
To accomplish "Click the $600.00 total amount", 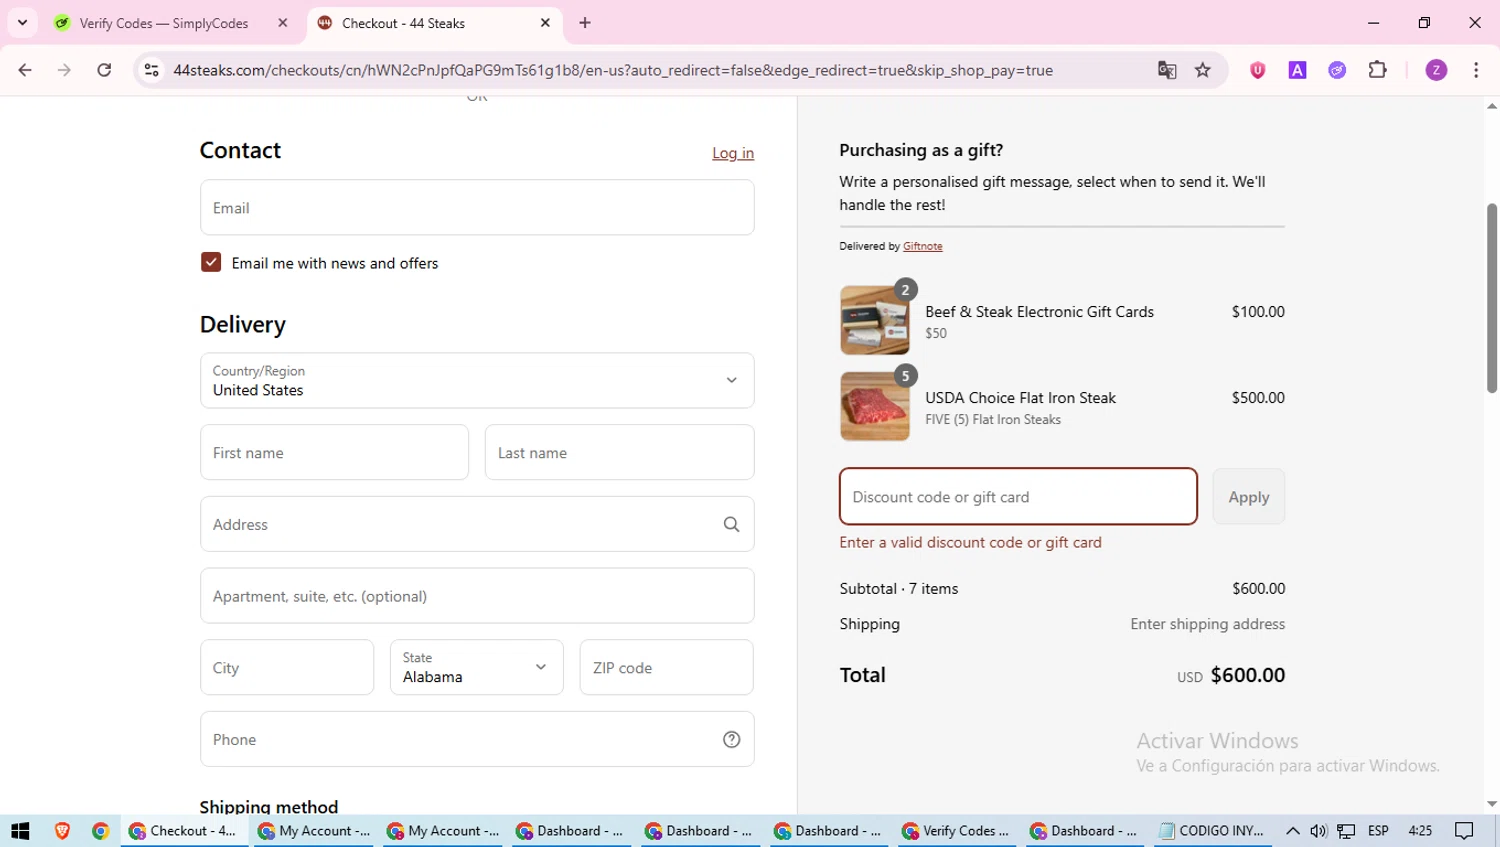I will 1247,675.
